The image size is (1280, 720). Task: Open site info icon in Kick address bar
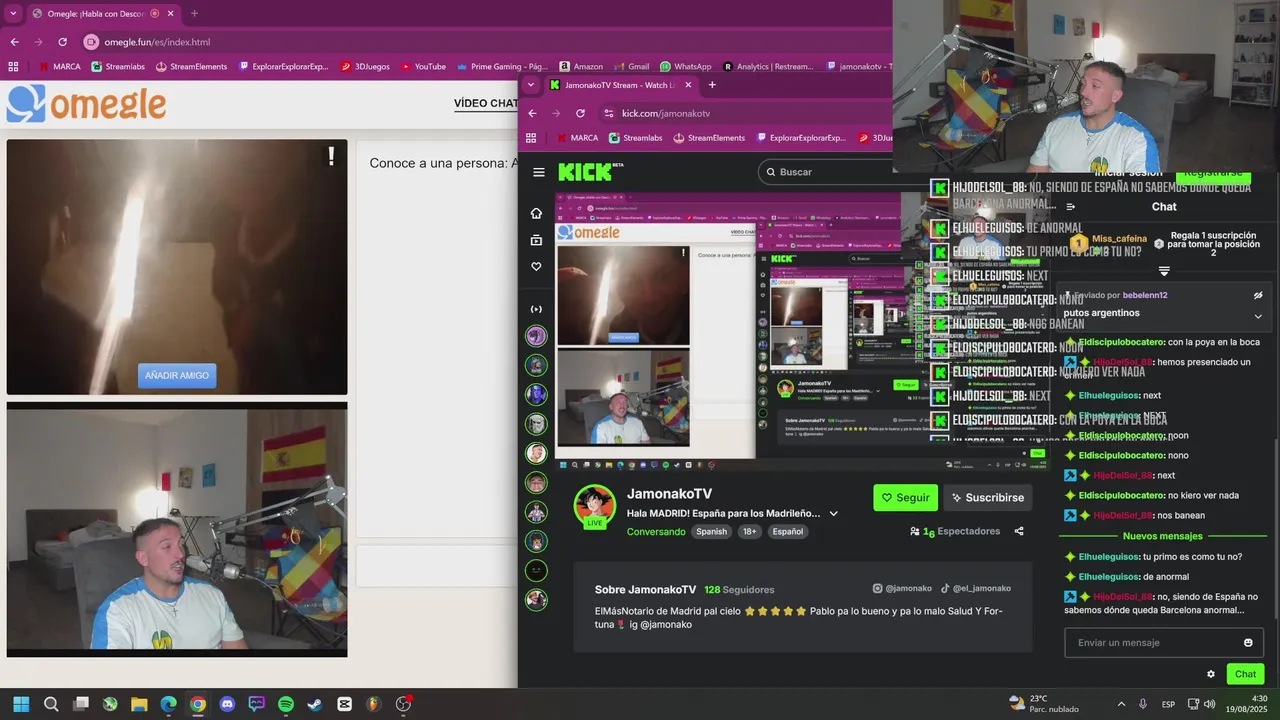pos(610,113)
